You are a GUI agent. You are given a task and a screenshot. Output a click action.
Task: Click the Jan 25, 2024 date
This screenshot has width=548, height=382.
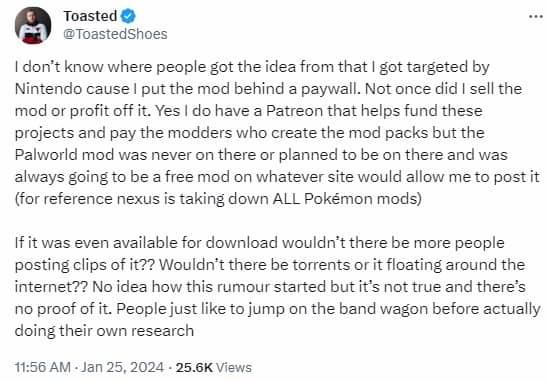pyautogui.click(x=122, y=367)
